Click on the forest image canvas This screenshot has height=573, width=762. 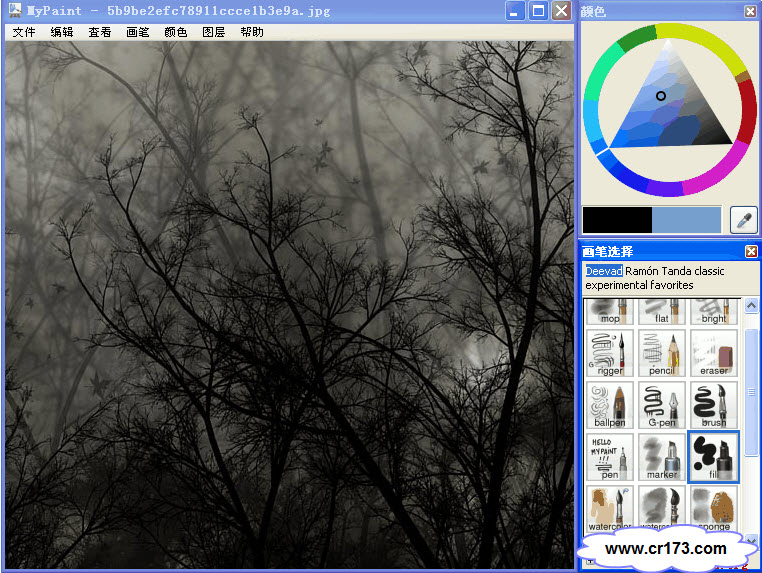click(290, 305)
